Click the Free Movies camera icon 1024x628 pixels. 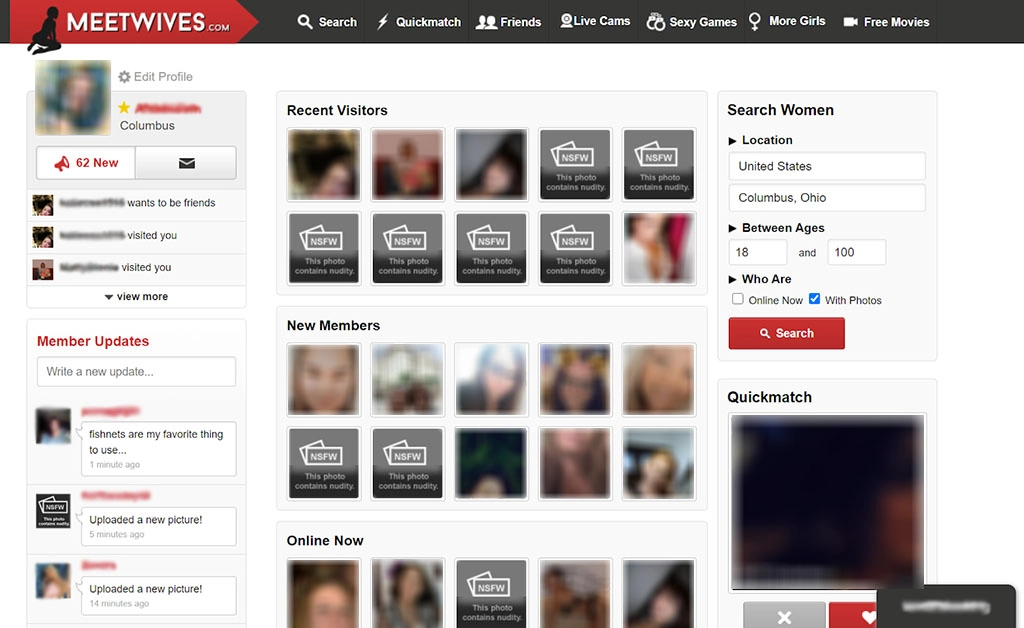850,22
